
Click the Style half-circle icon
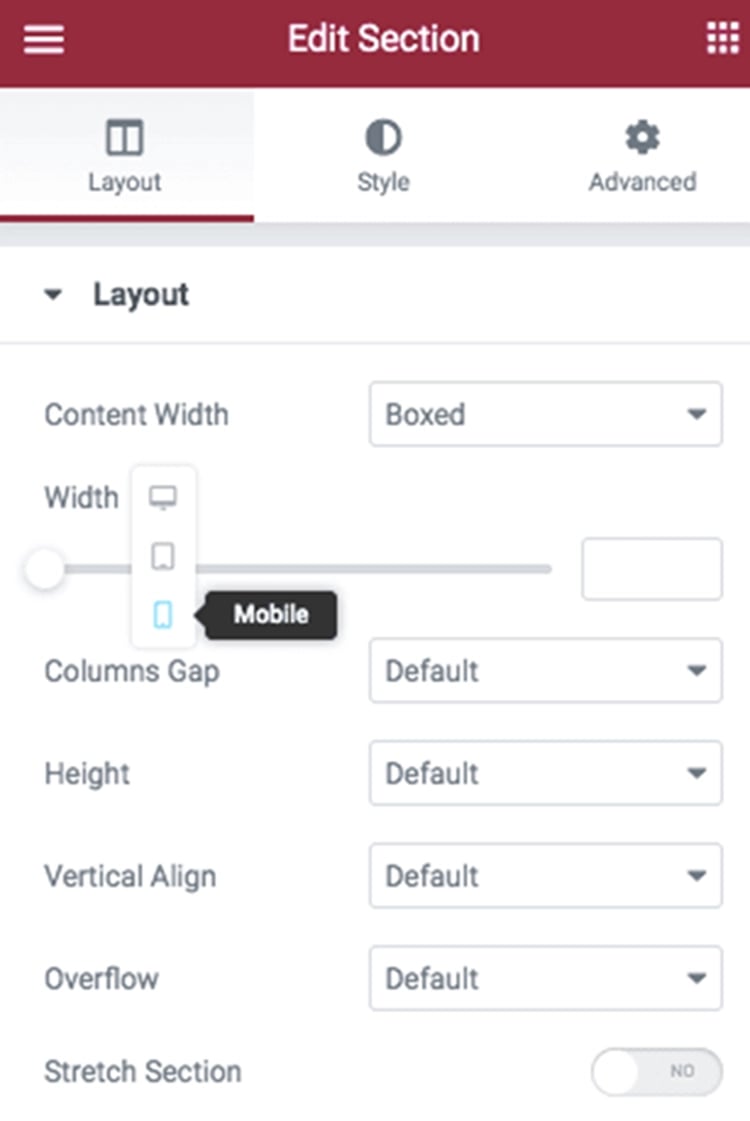pos(383,137)
